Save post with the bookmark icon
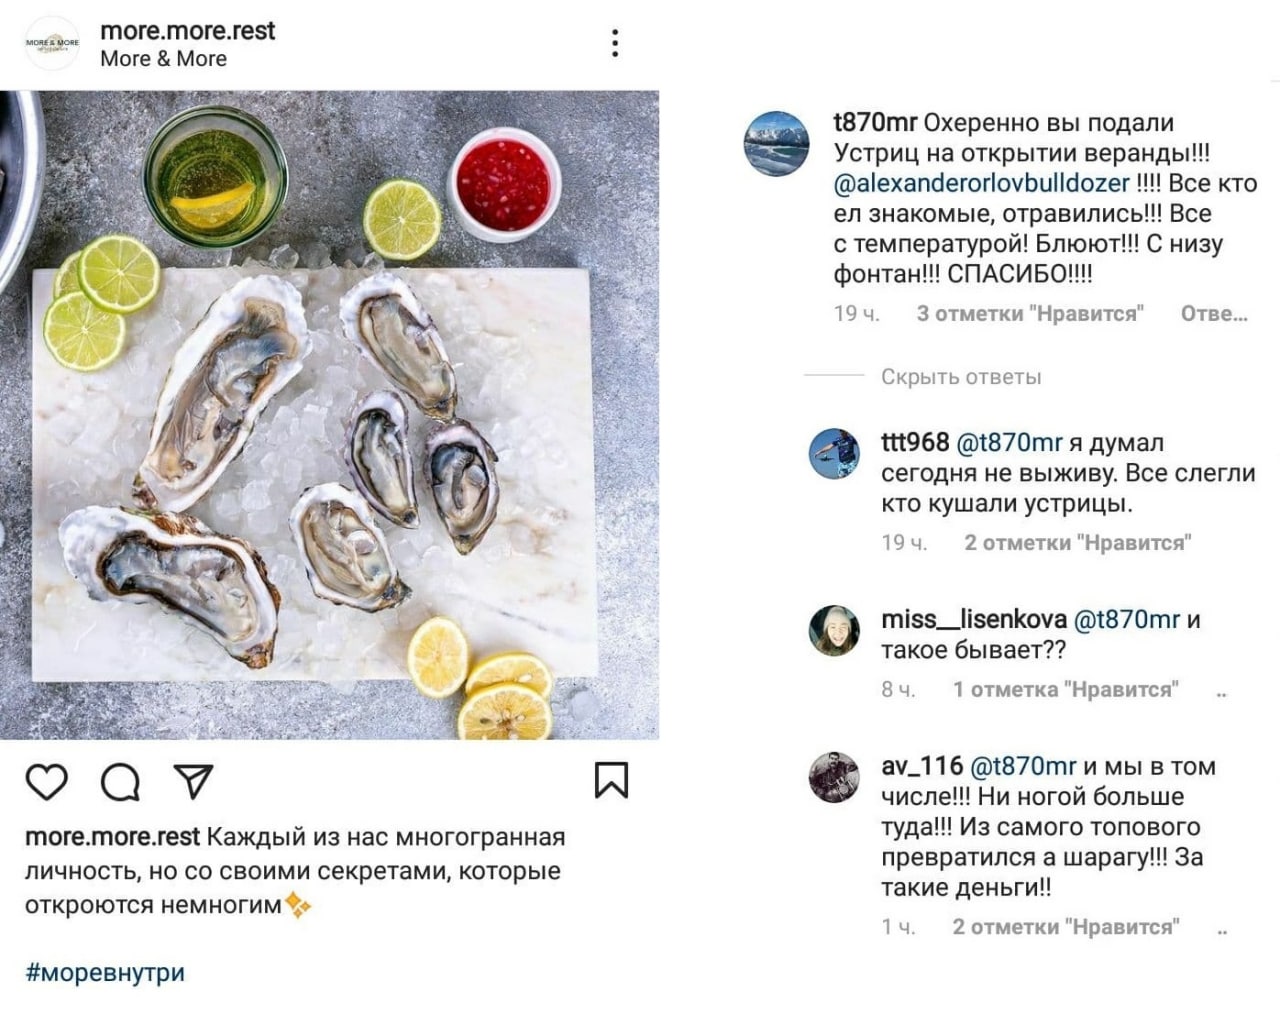Screen dimensions: 1280x1036 pos(611,781)
